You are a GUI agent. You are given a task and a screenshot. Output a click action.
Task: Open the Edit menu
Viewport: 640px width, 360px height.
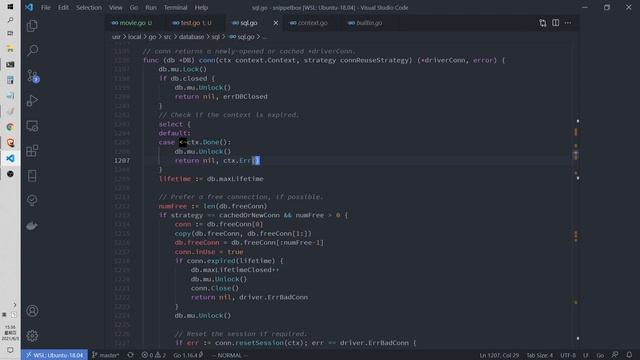coord(63,7)
